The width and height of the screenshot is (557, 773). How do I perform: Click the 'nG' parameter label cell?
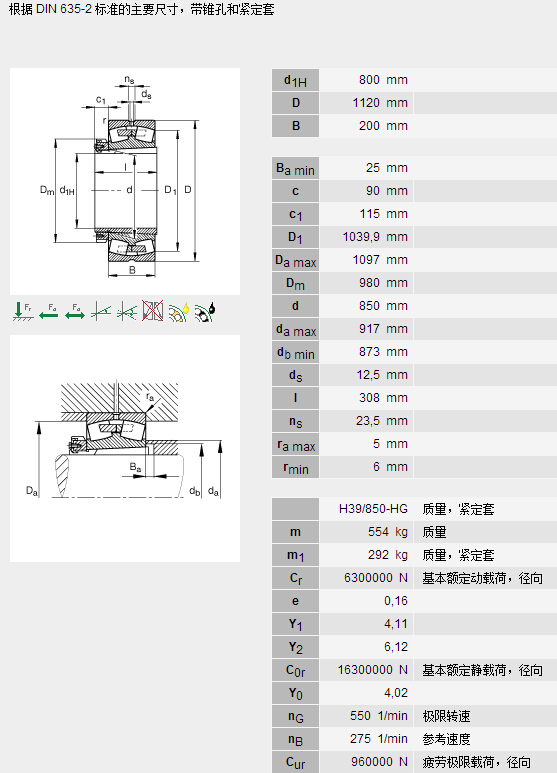click(x=295, y=716)
